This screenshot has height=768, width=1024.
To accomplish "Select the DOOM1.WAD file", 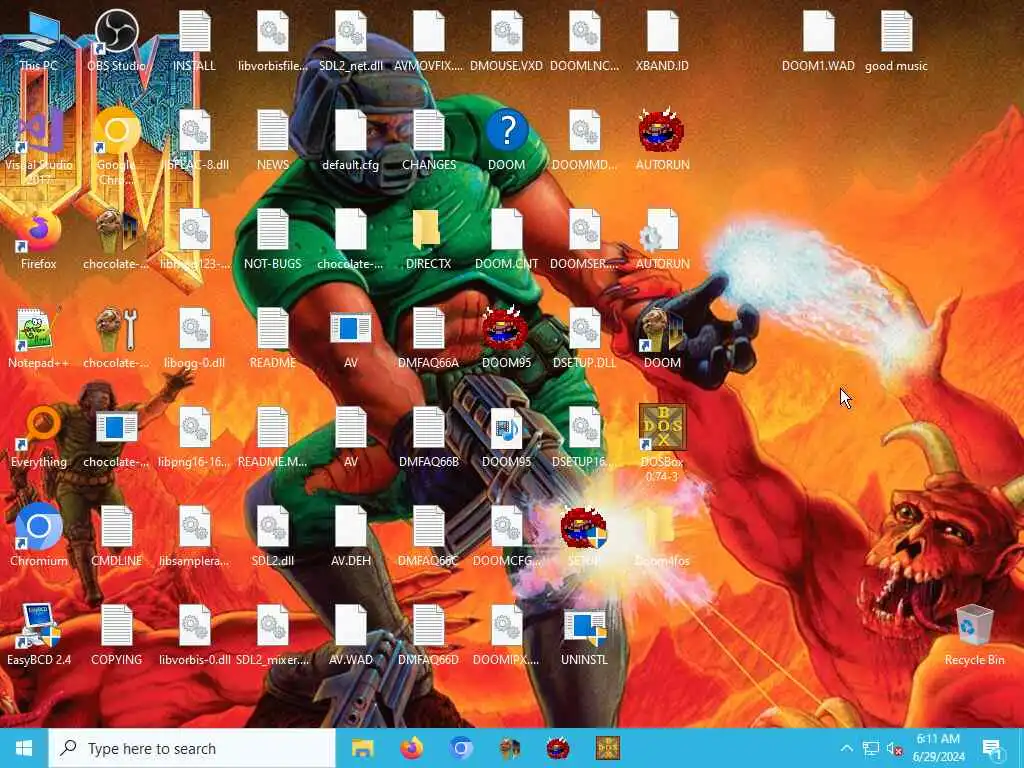I will click(x=818, y=40).
